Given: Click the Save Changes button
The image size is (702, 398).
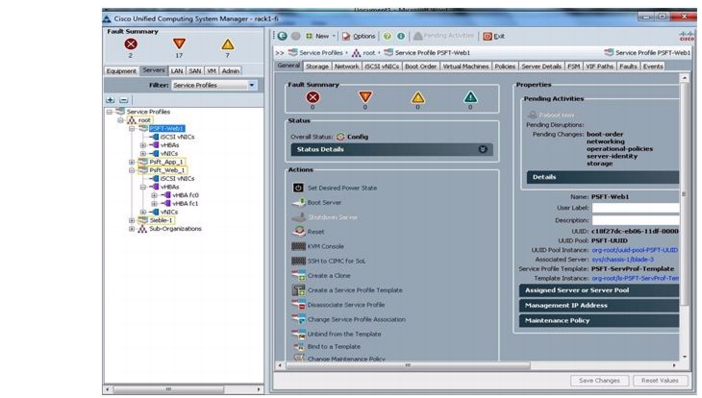Looking at the screenshot, I should click(599, 381).
